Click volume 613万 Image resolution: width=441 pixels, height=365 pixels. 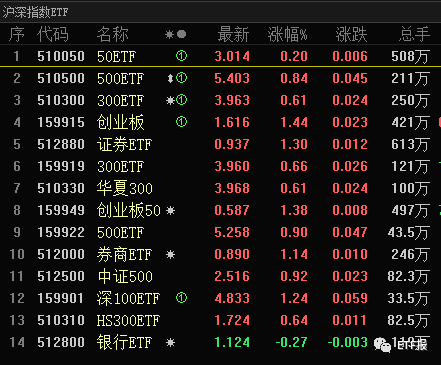(410, 145)
